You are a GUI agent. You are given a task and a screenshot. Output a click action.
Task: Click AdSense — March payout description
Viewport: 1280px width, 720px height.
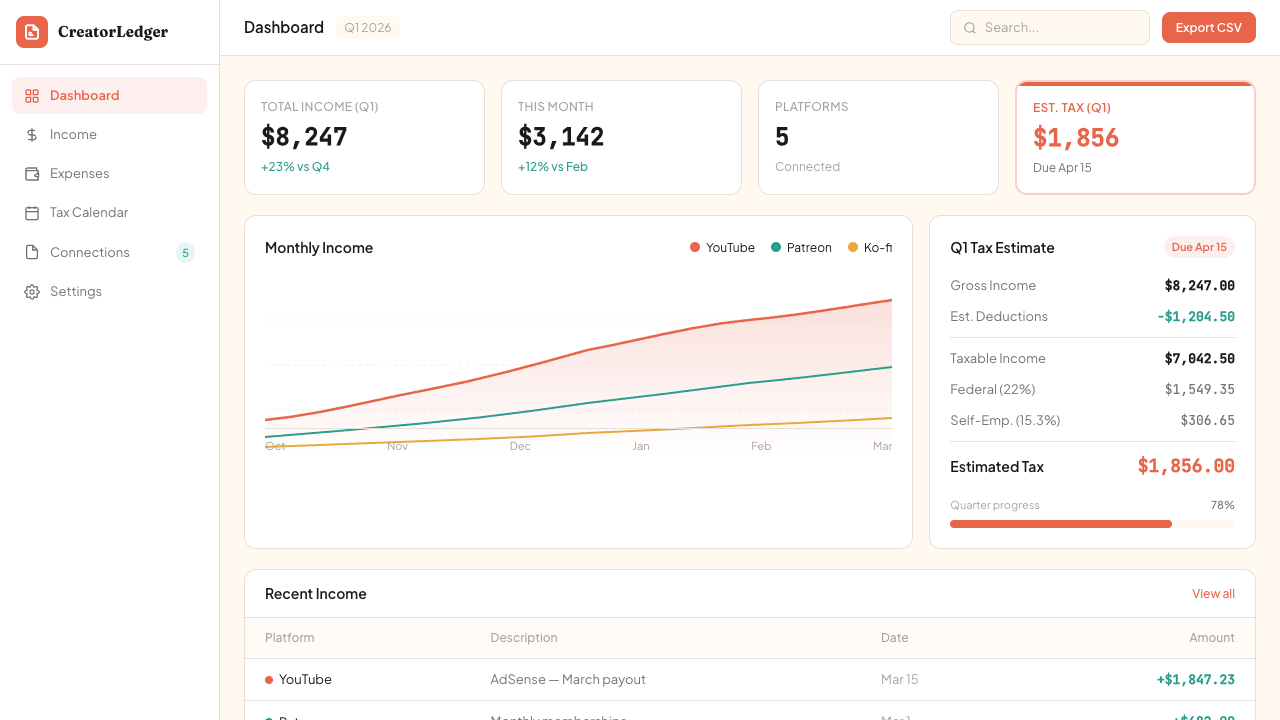click(x=568, y=680)
